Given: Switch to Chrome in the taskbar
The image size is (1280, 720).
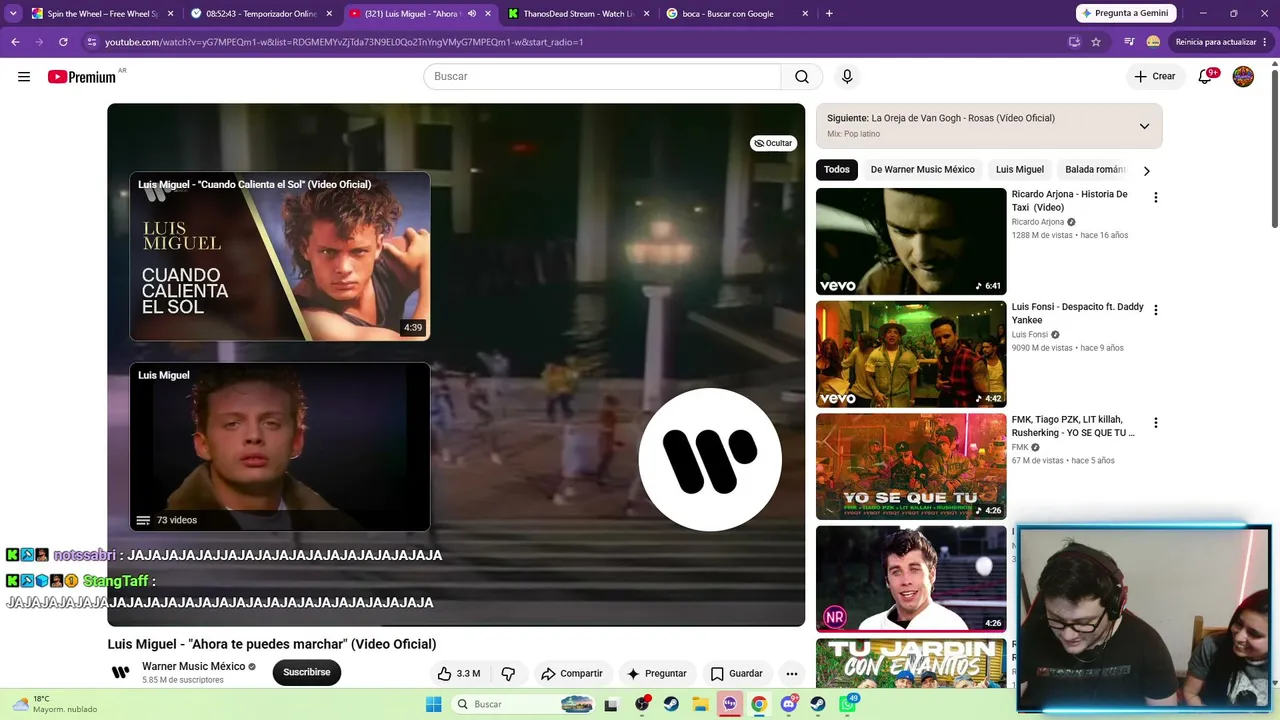Looking at the screenshot, I should click(x=759, y=704).
